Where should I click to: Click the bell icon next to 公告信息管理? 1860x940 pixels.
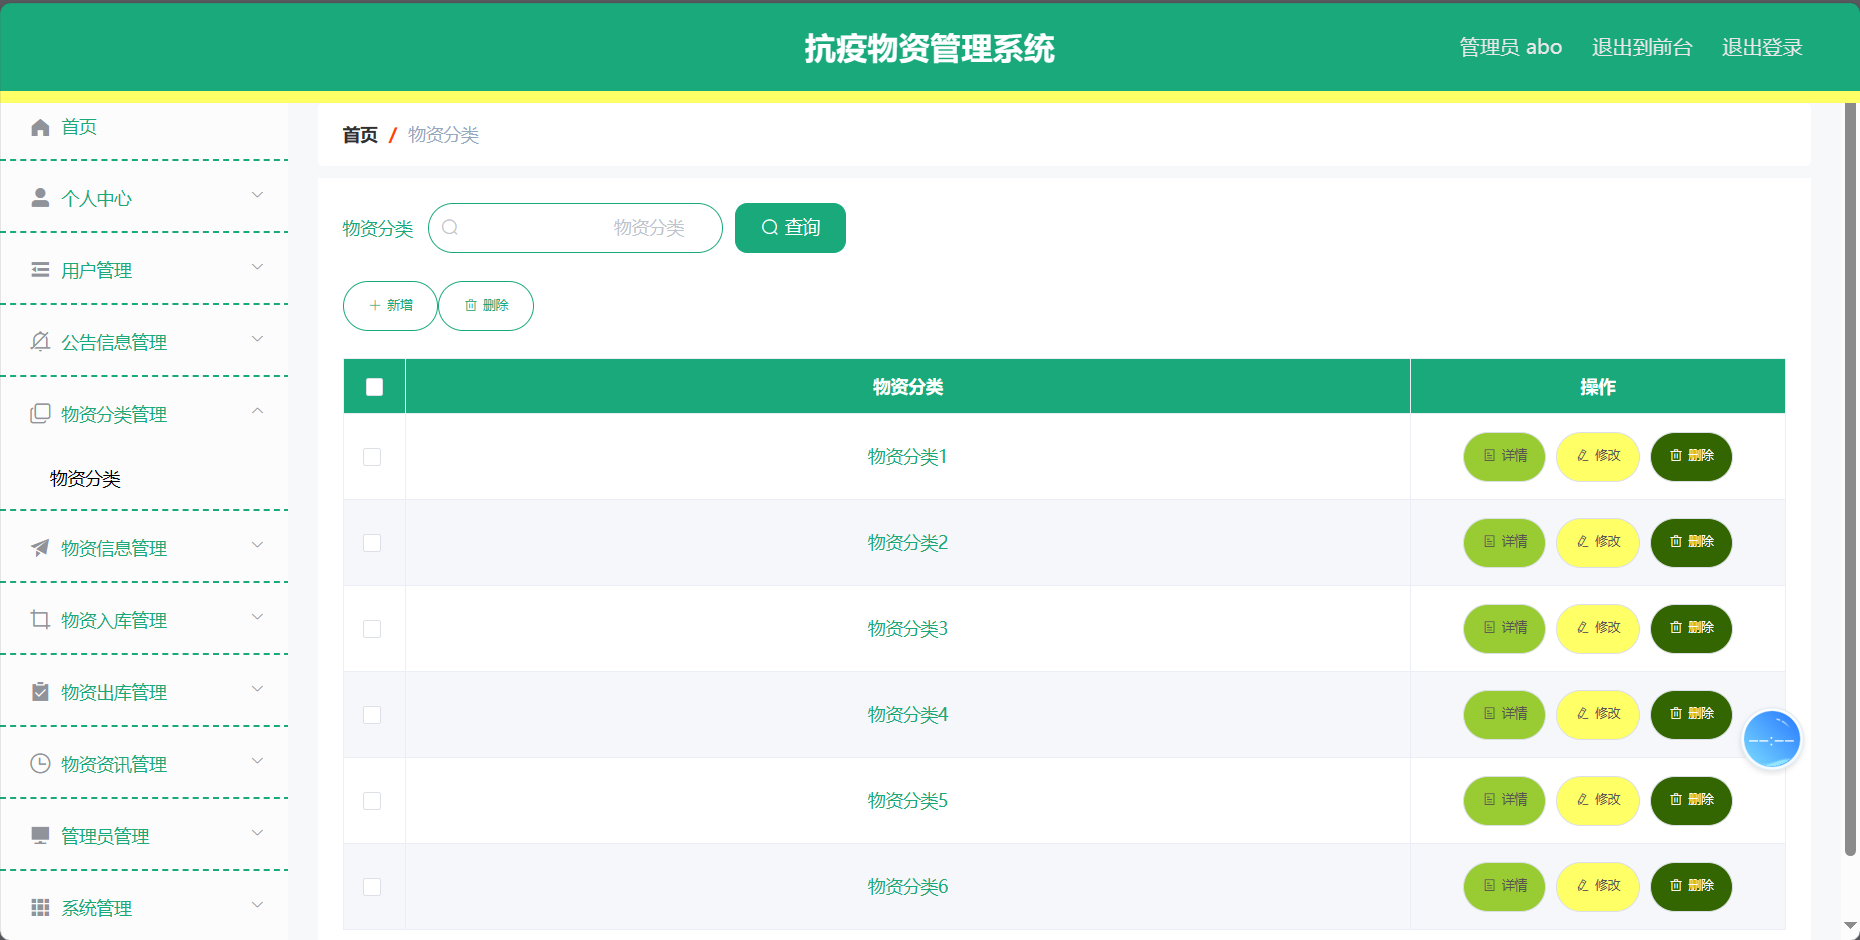(x=40, y=341)
